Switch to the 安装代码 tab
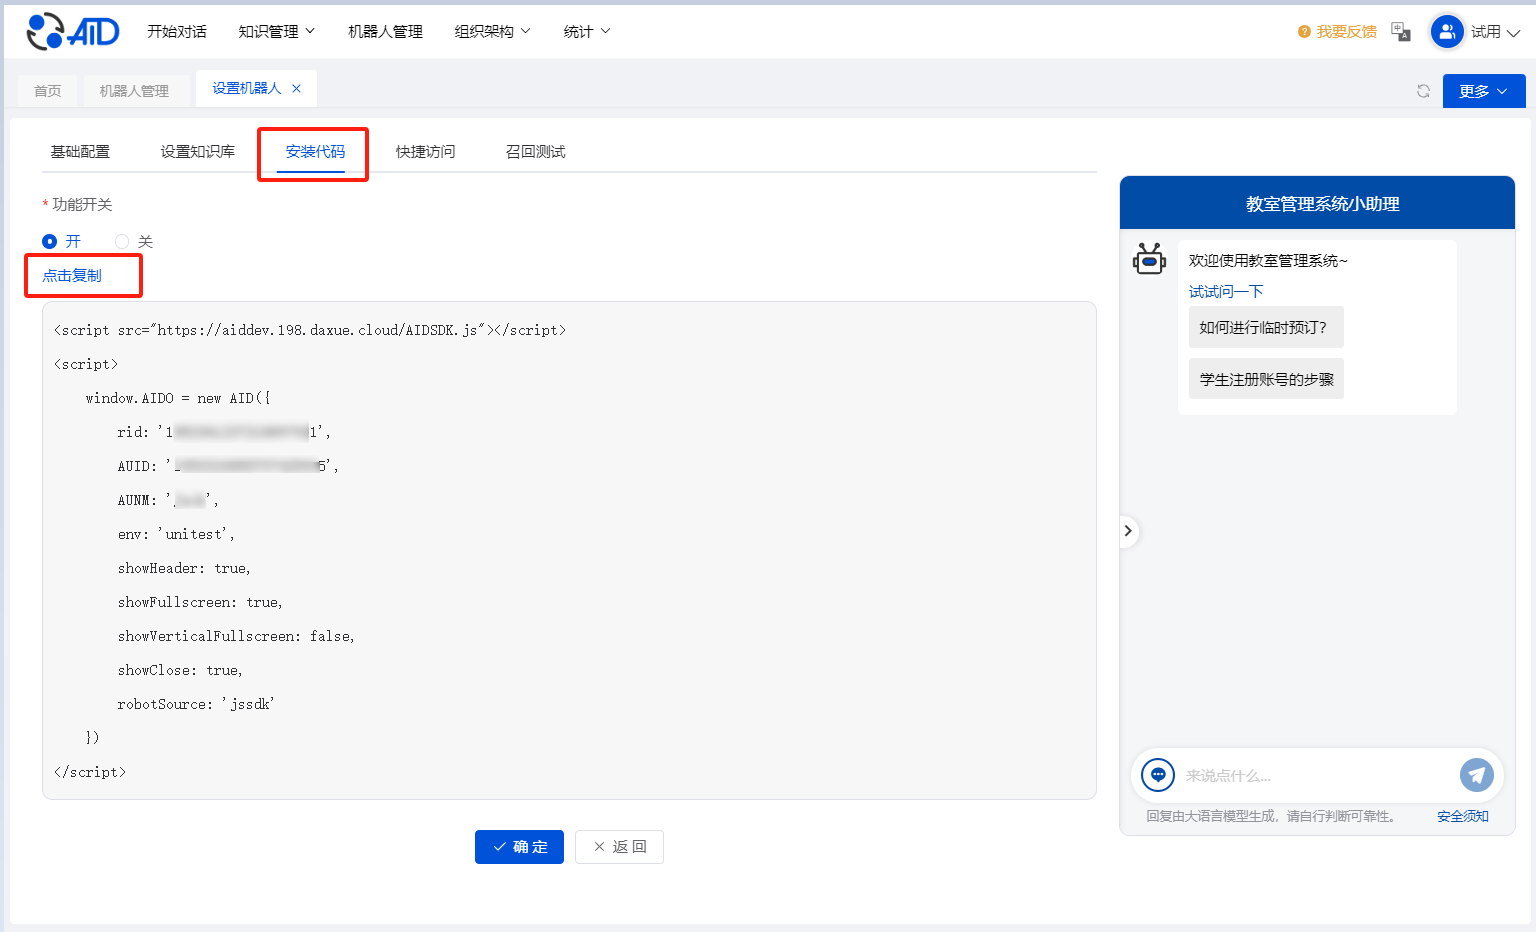Viewport: 1536px width, 932px height. (315, 152)
